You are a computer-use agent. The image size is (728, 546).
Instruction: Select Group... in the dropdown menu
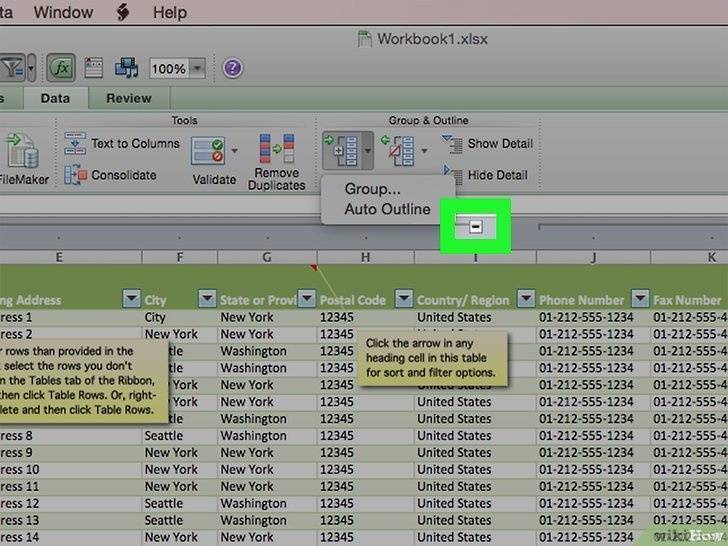373,189
